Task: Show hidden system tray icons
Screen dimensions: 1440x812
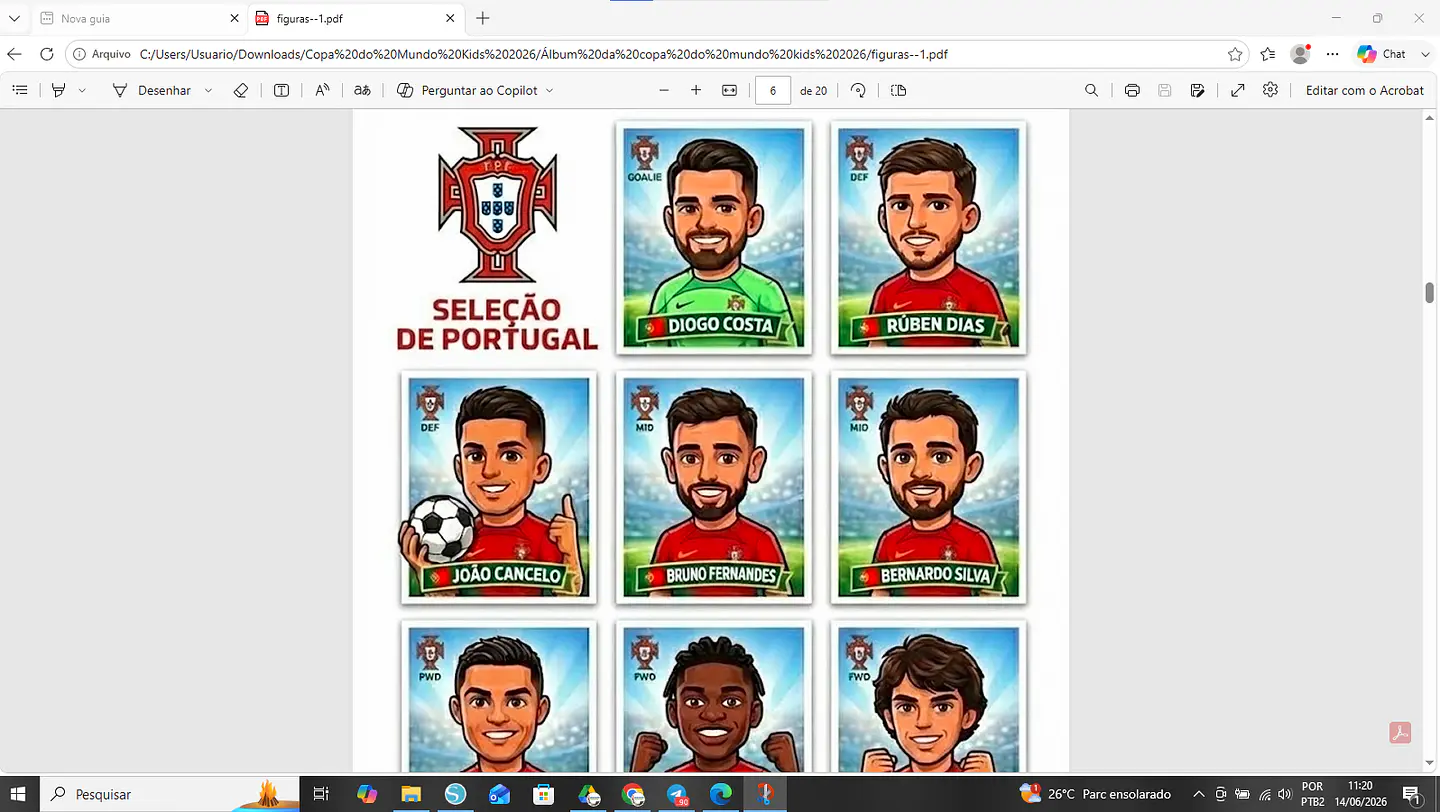Action: pyautogui.click(x=1198, y=794)
